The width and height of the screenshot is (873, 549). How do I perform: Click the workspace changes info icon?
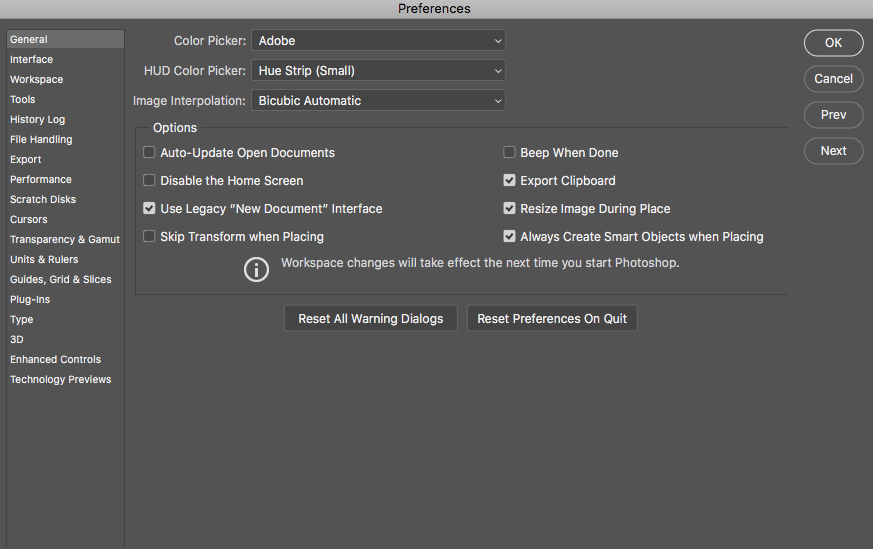(257, 269)
